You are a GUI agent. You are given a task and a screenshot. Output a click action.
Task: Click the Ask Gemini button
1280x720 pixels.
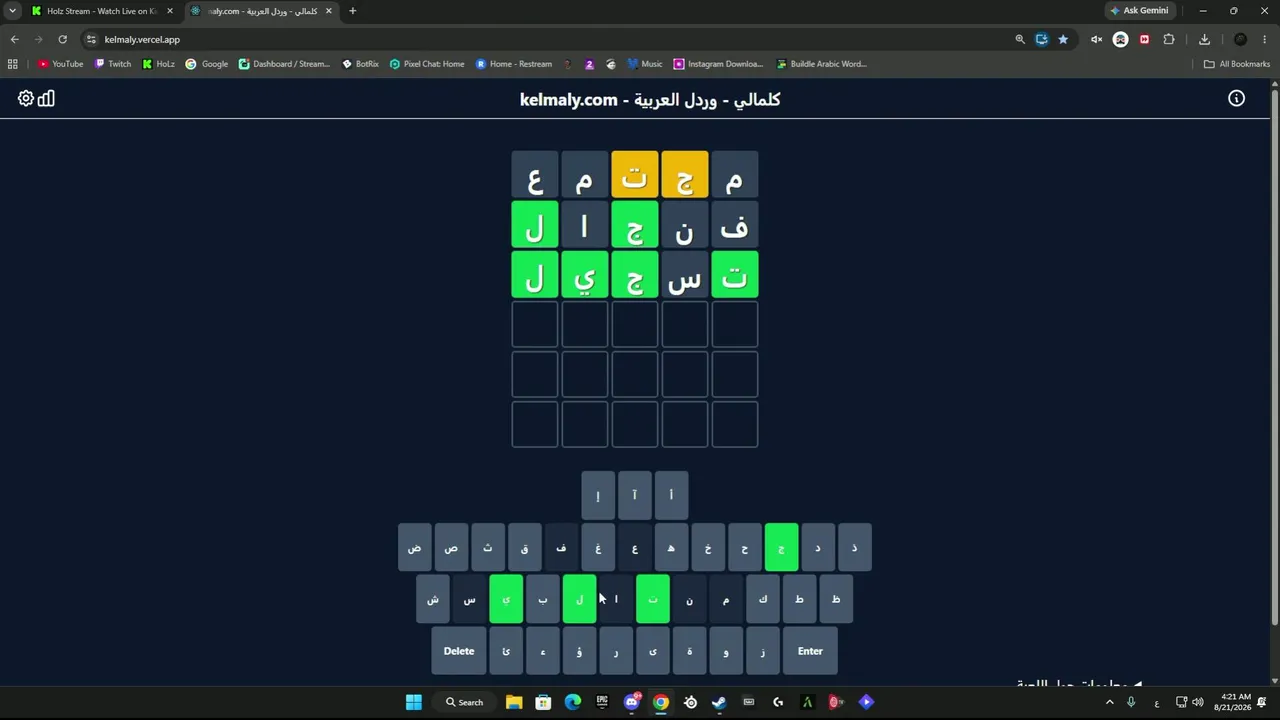[x=1139, y=11]
